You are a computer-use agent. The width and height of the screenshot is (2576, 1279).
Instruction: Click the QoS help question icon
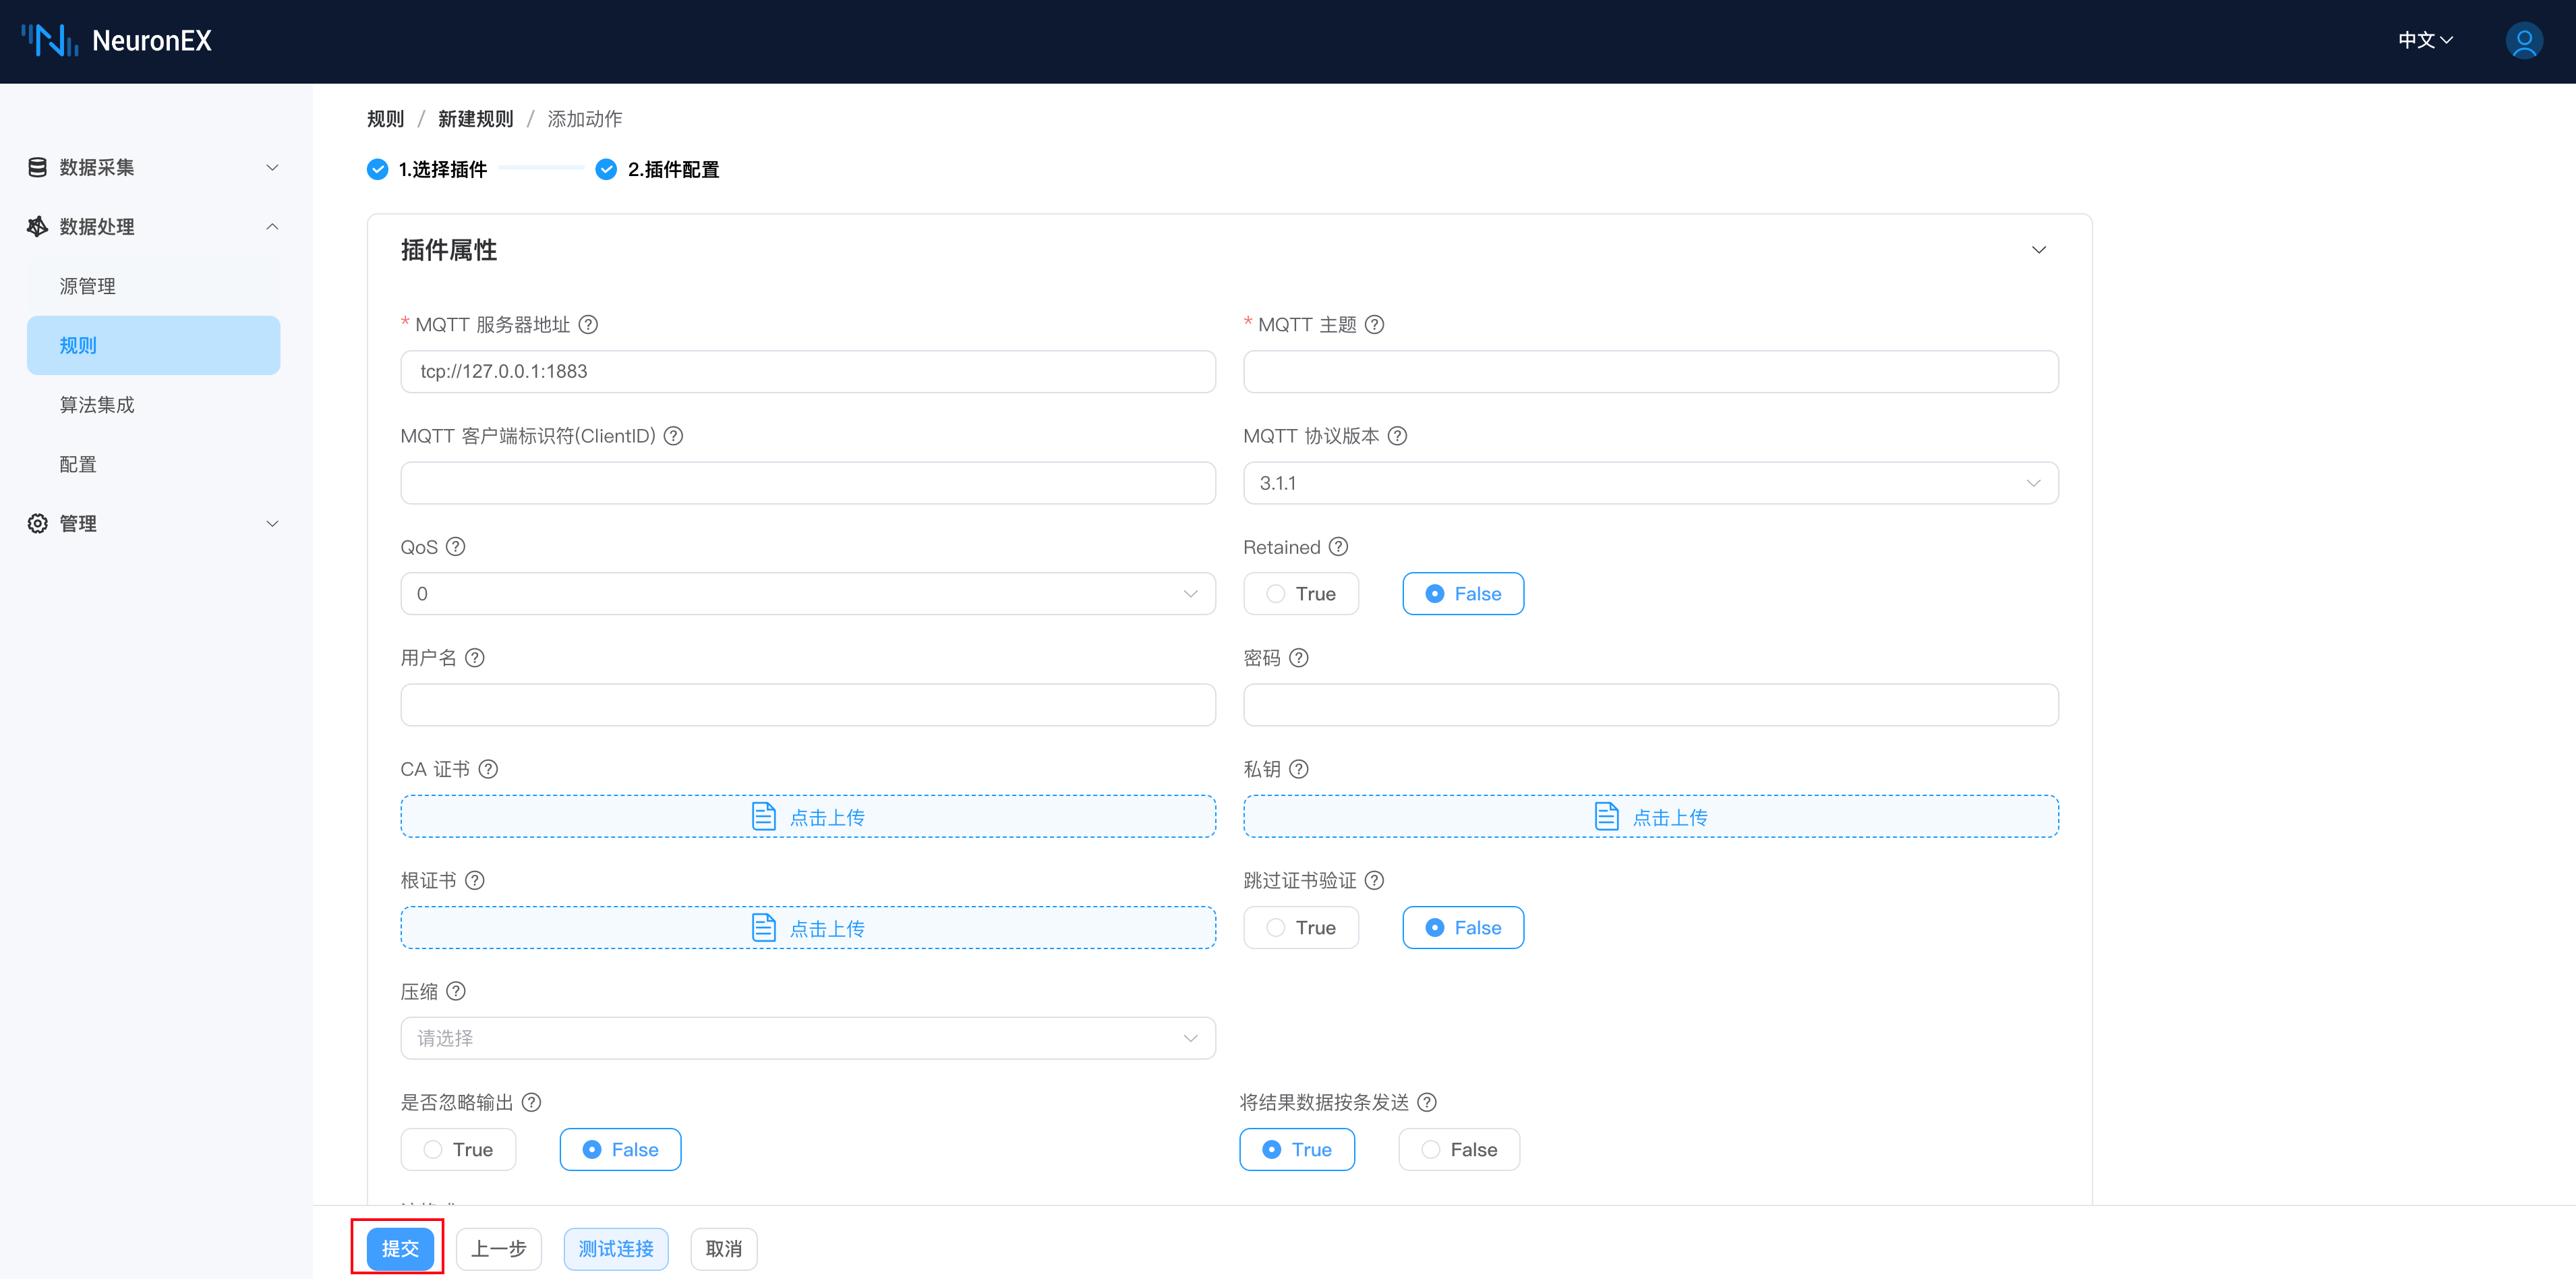point(455,546)
